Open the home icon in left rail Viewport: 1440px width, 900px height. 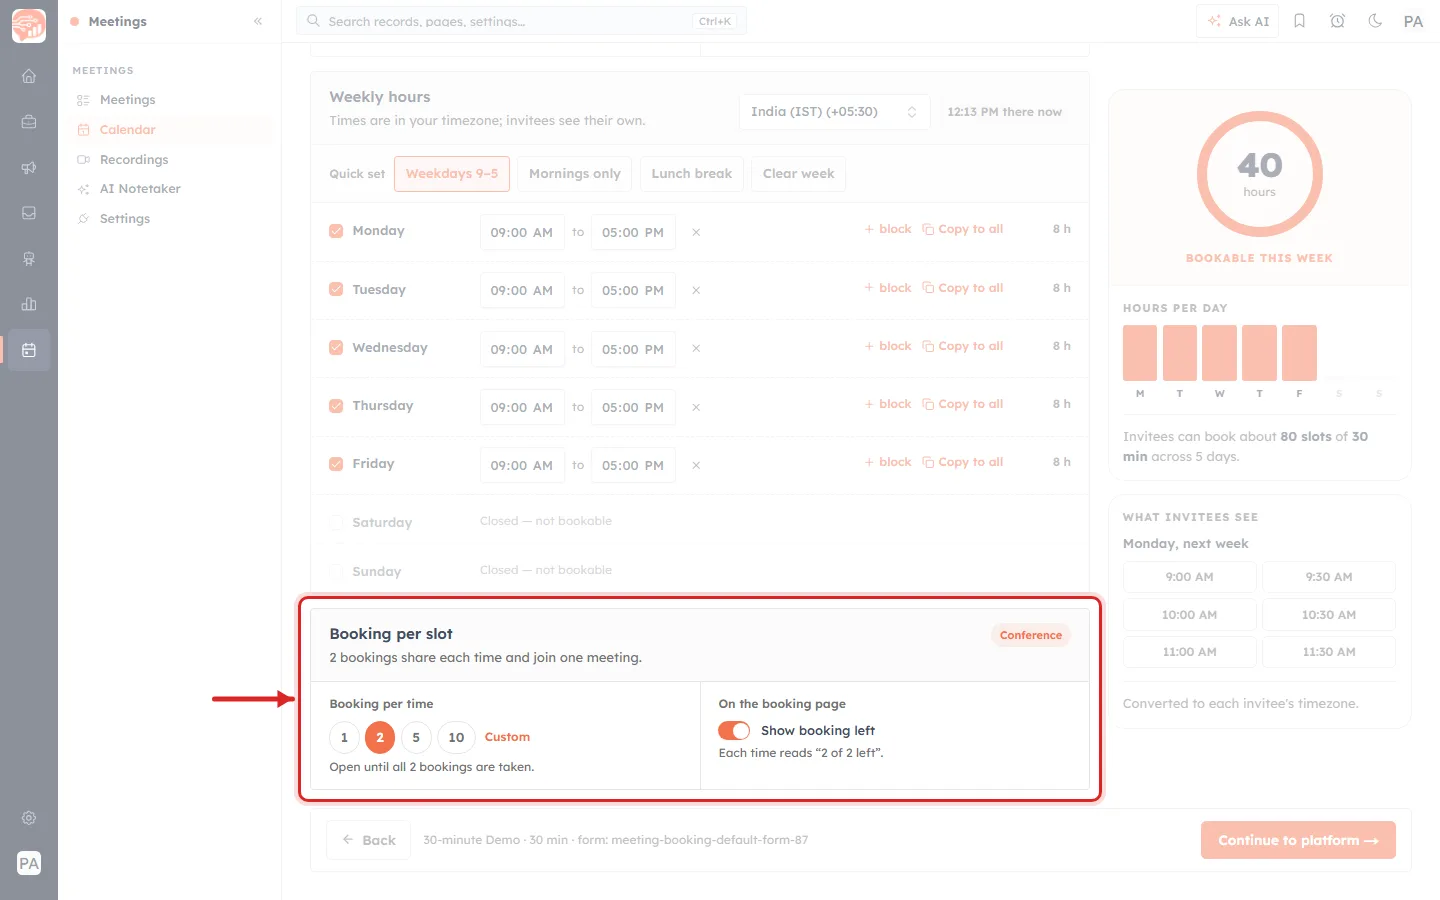[29, 76]
